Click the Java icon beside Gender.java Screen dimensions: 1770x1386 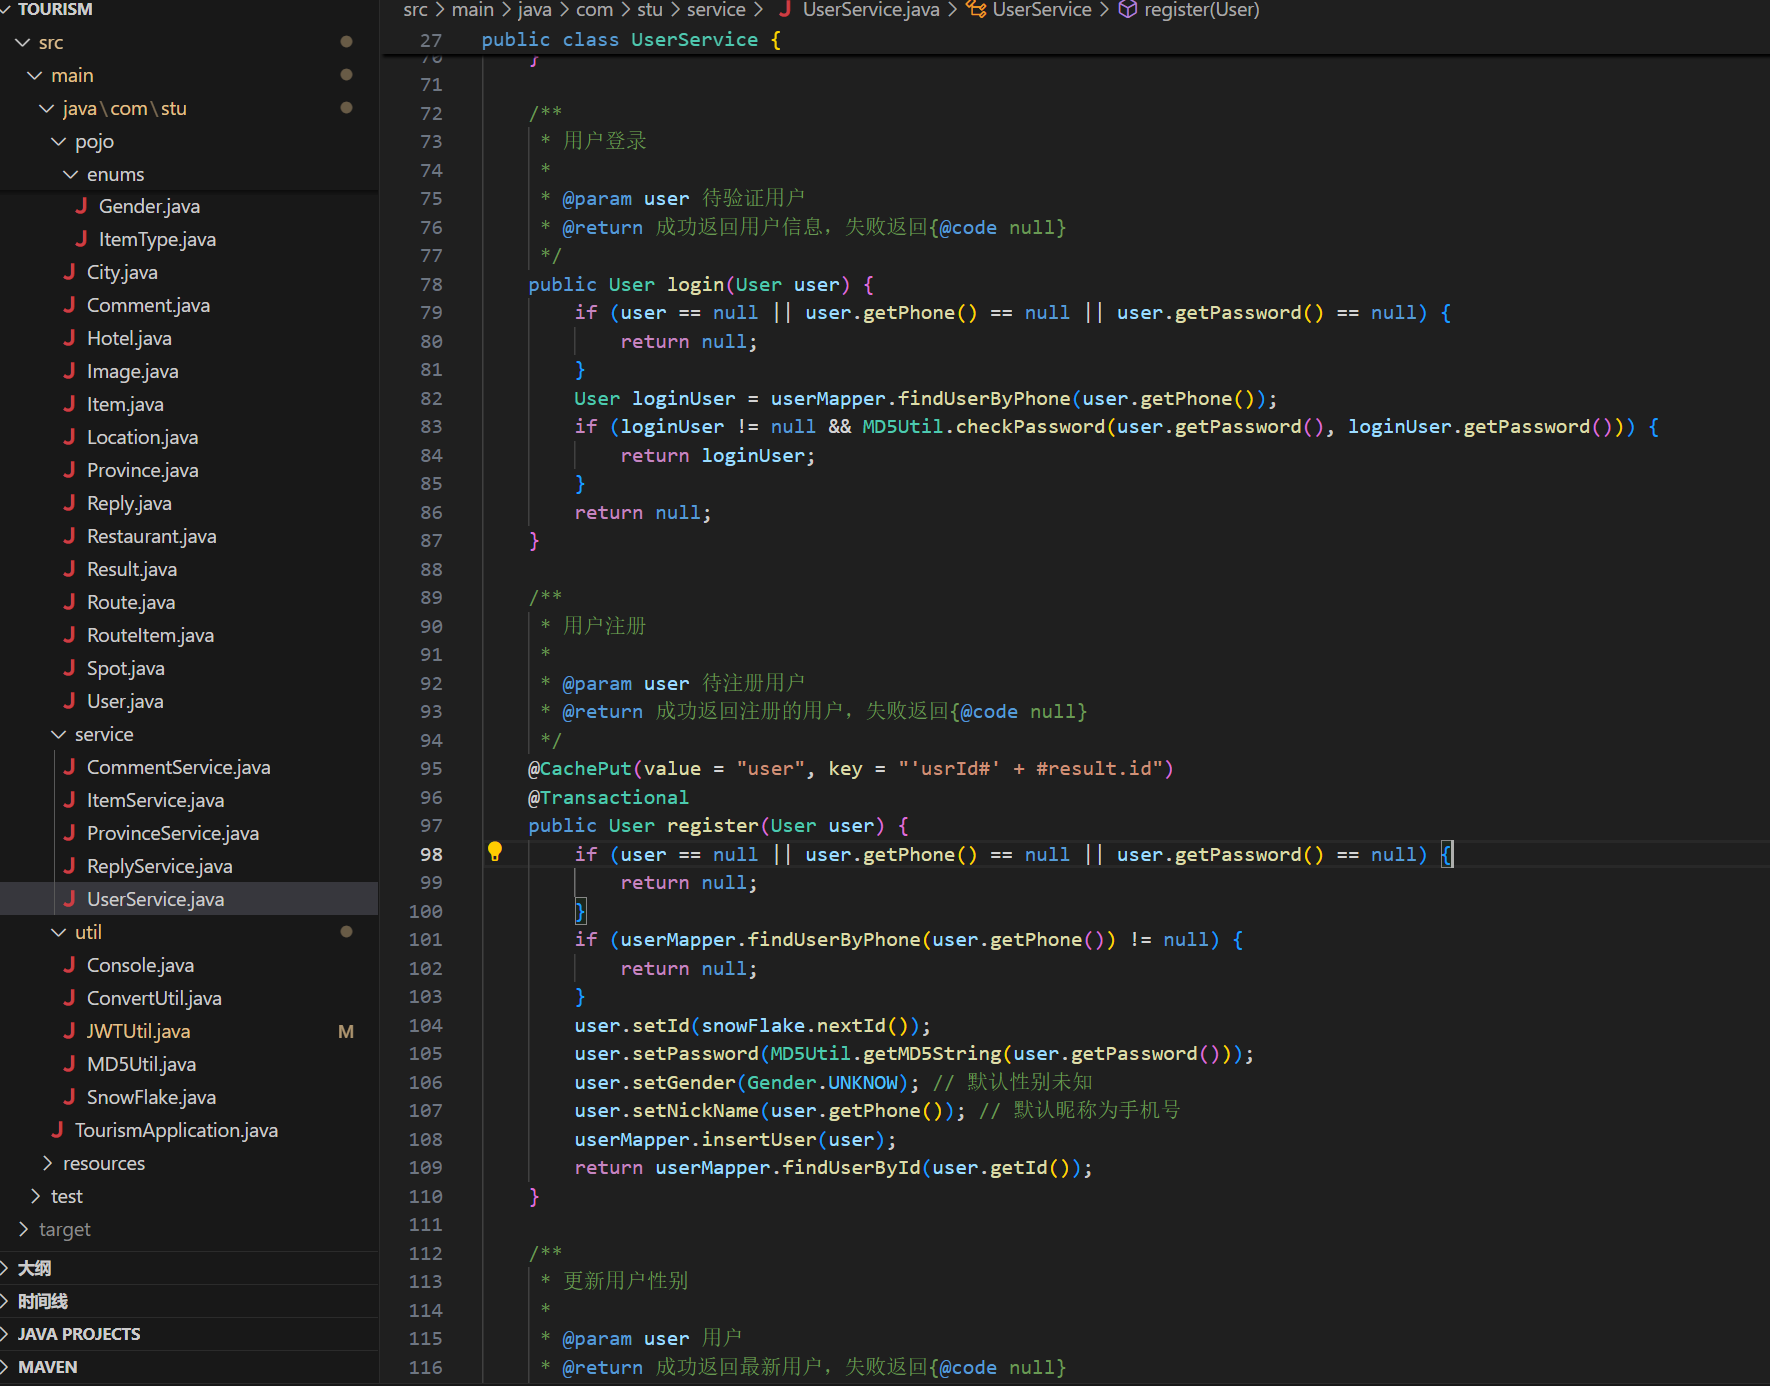click(81, 206)
